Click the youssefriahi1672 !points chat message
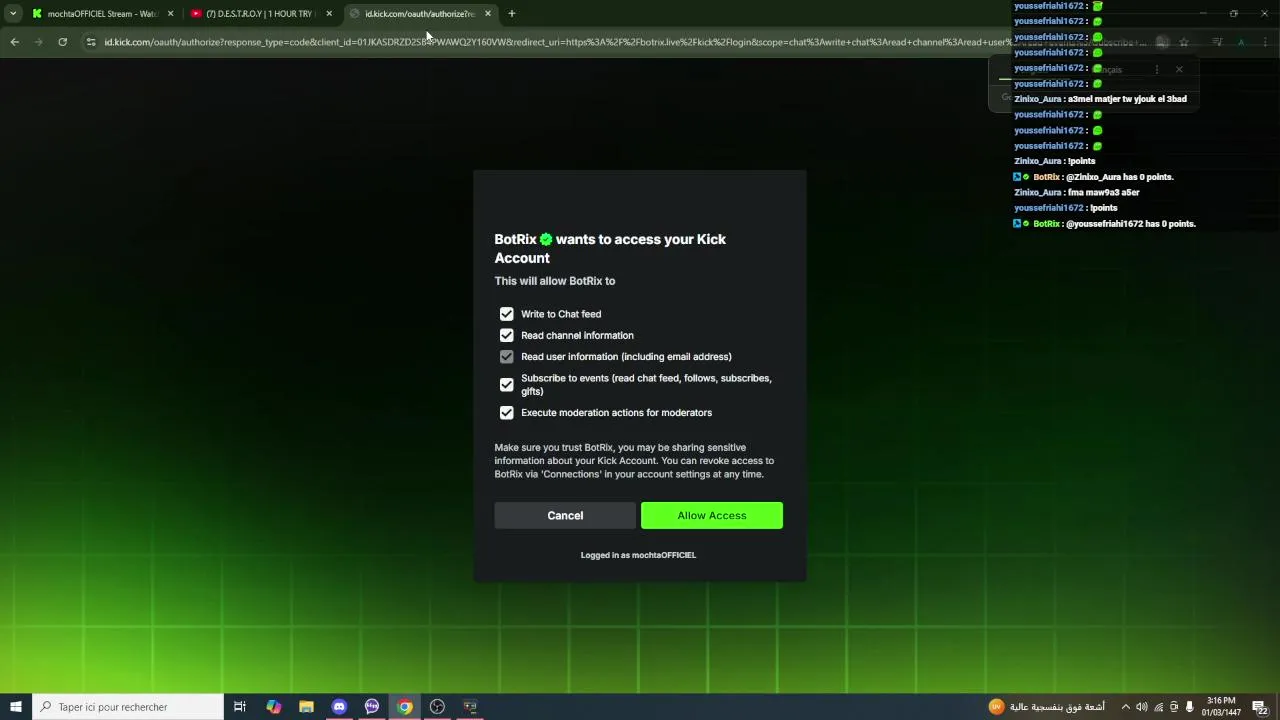The width and height of the screenshot is (1280, 720). [x=1066, y=208]
